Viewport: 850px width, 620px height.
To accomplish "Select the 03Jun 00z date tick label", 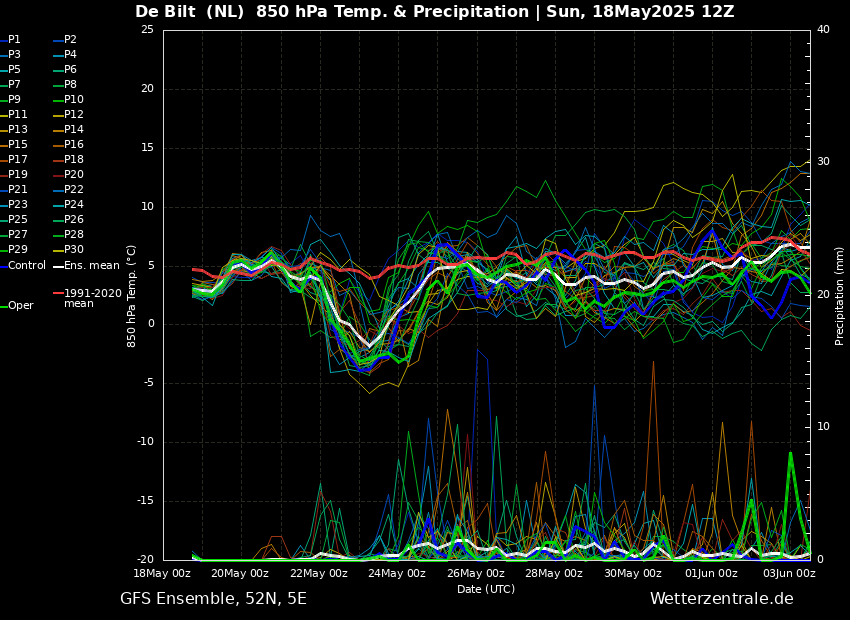I will [790, 574].
